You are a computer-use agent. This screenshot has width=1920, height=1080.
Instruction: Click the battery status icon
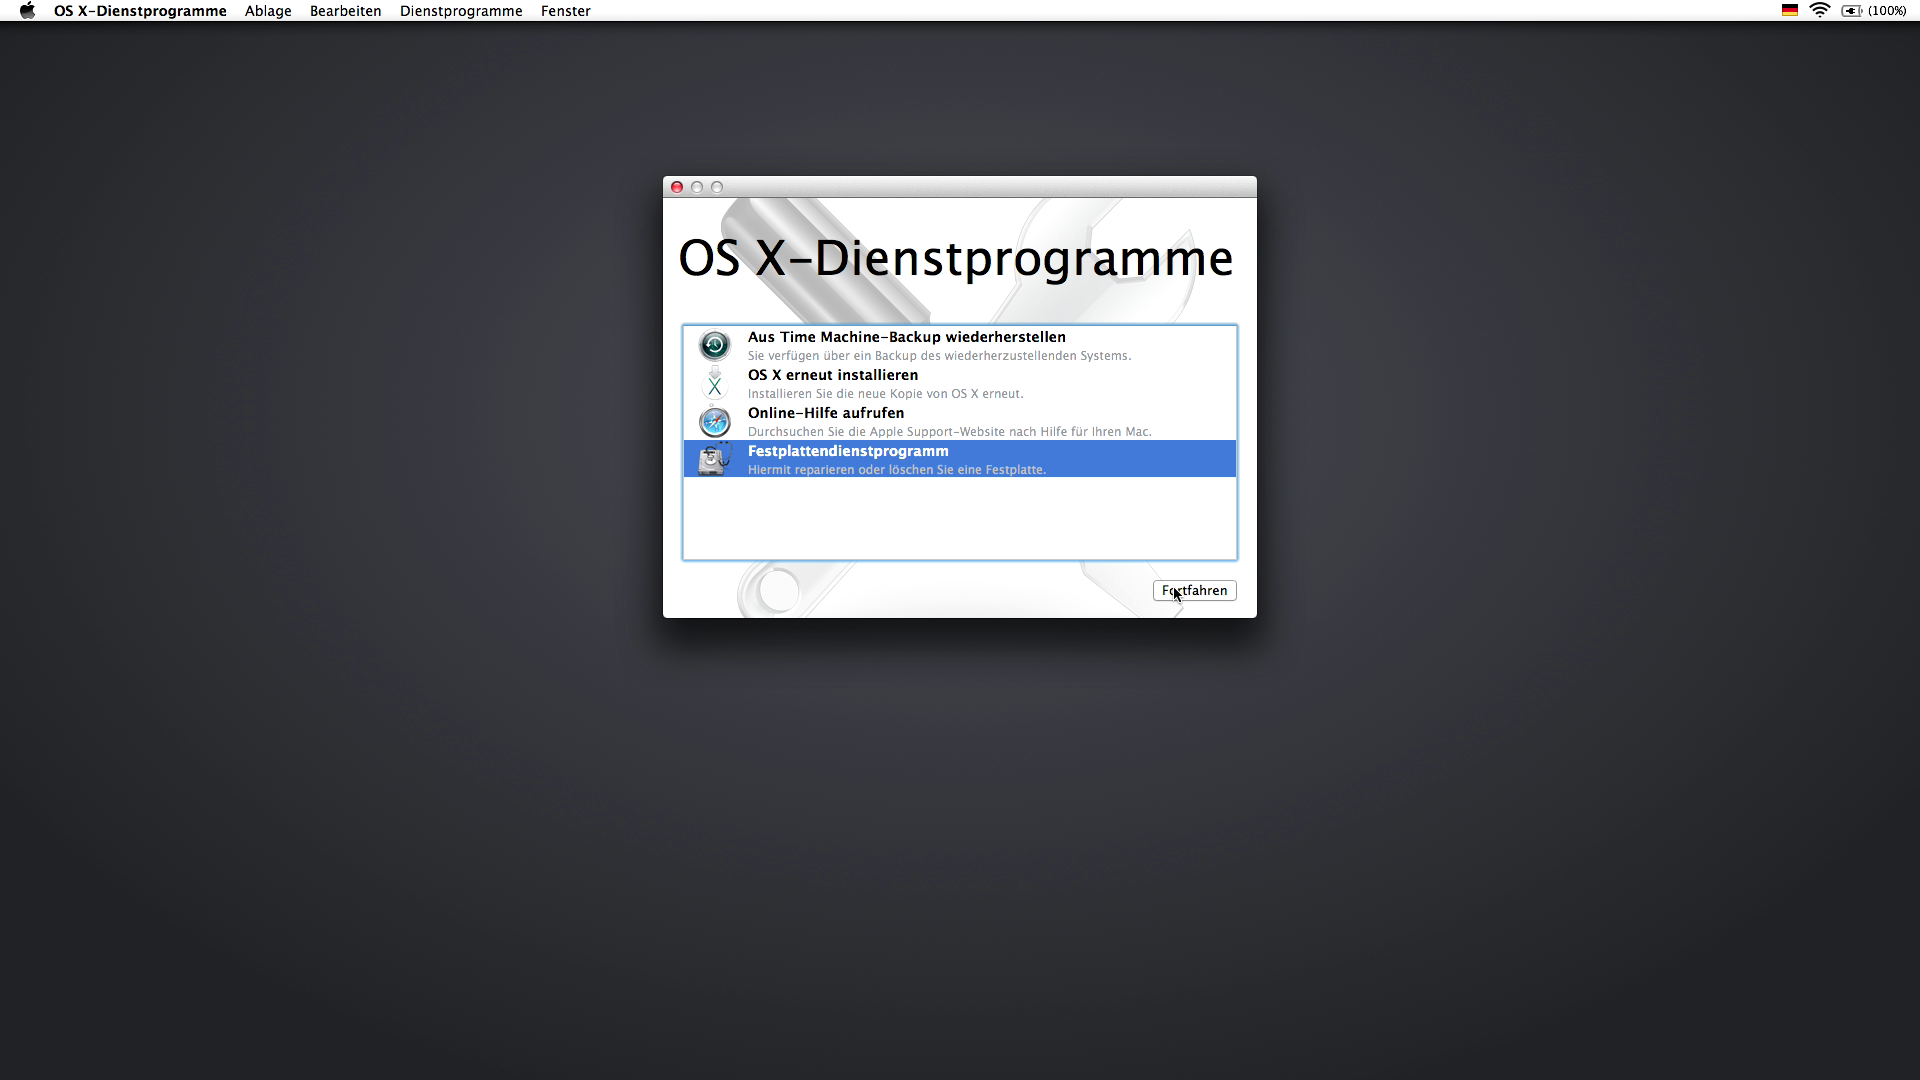[1851, 11]
